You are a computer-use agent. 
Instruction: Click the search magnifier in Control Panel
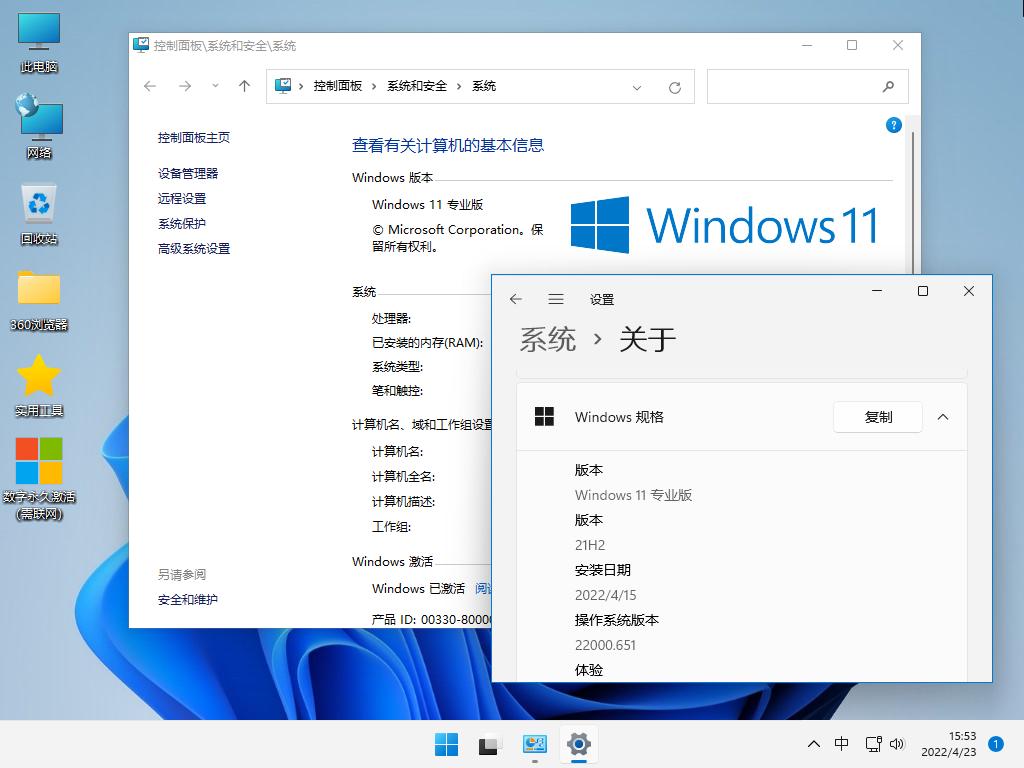(888, 86)
